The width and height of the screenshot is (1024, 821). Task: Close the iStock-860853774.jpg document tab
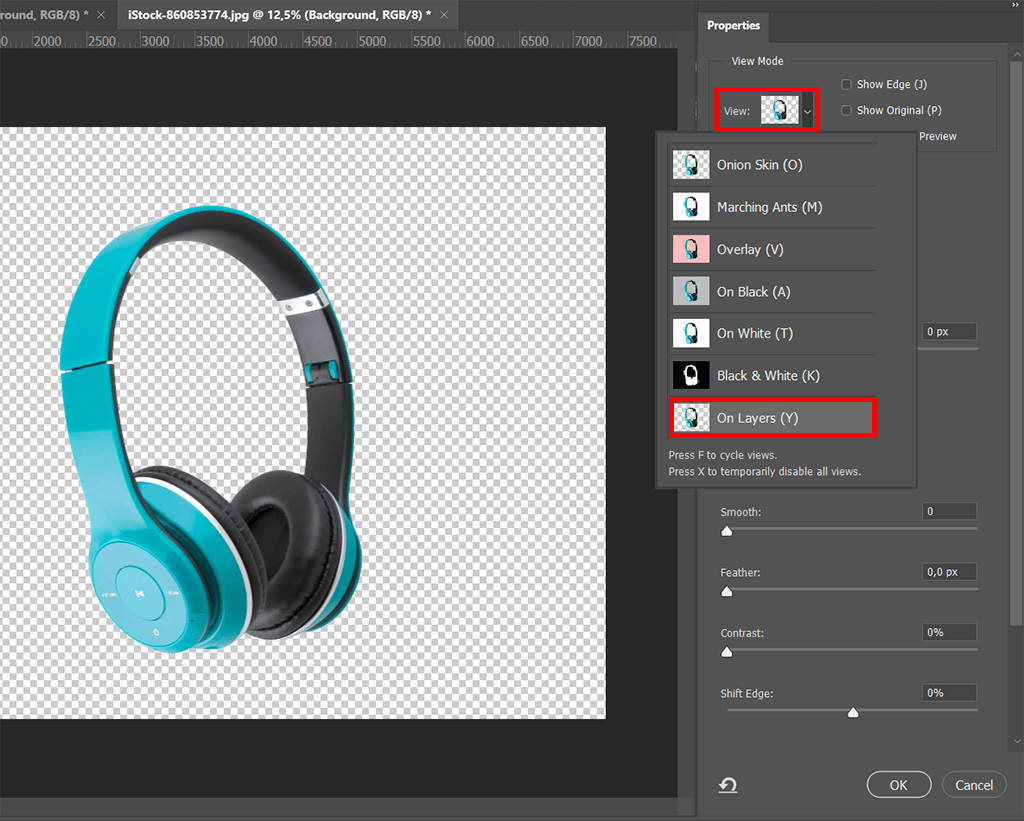point(444,14)
